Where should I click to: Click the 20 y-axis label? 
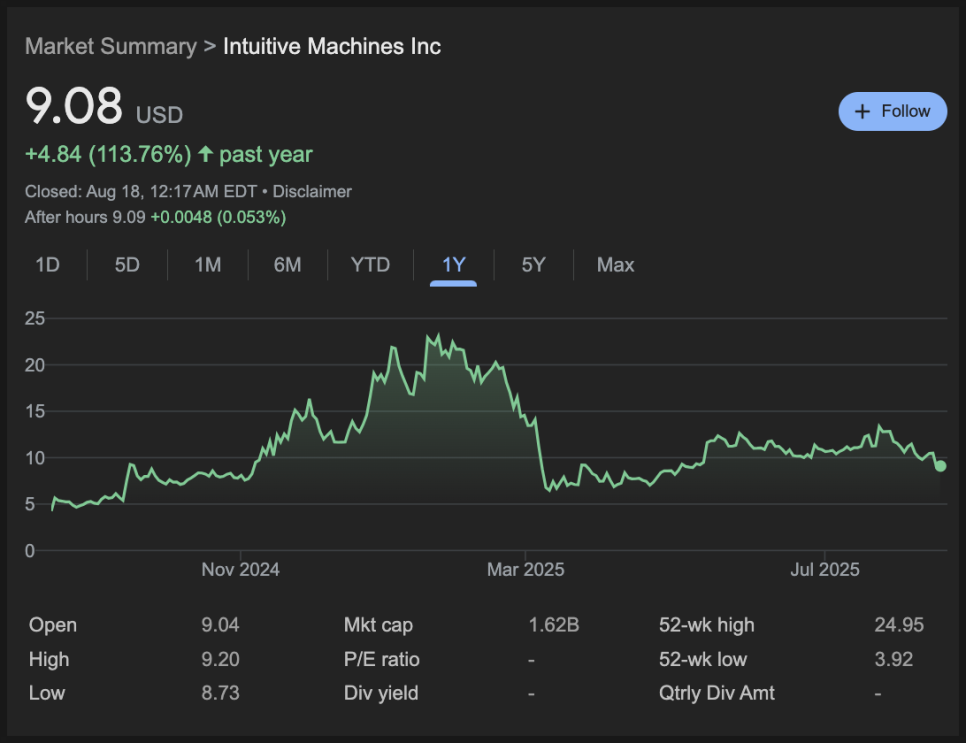35,365
